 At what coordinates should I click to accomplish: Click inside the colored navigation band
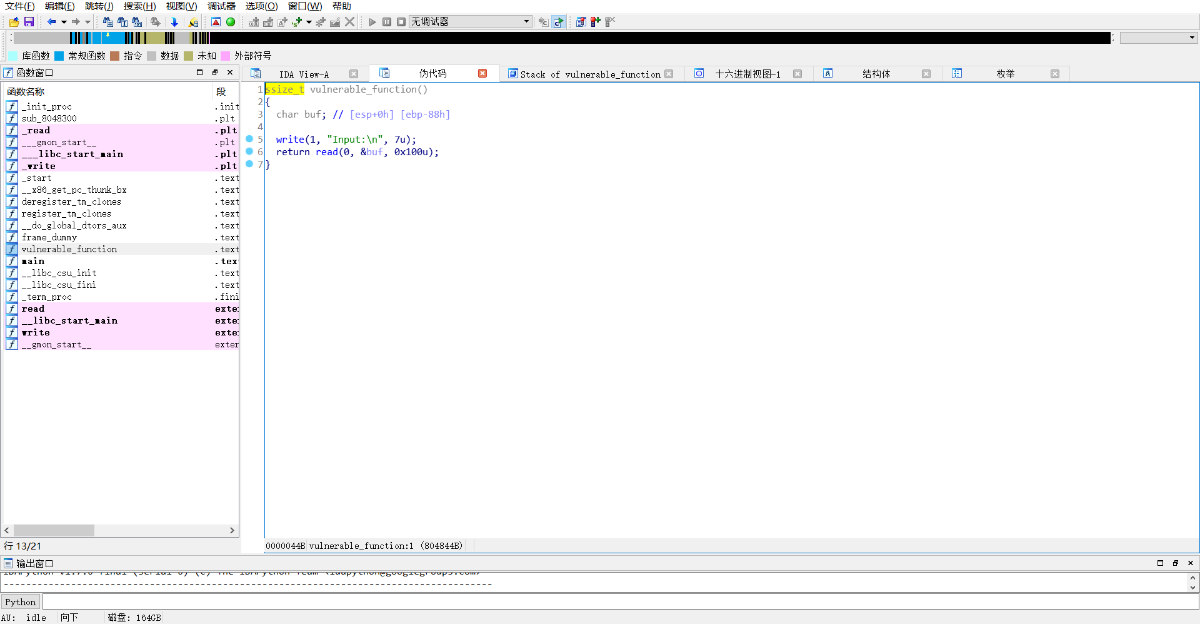click(x=560, y=38)
